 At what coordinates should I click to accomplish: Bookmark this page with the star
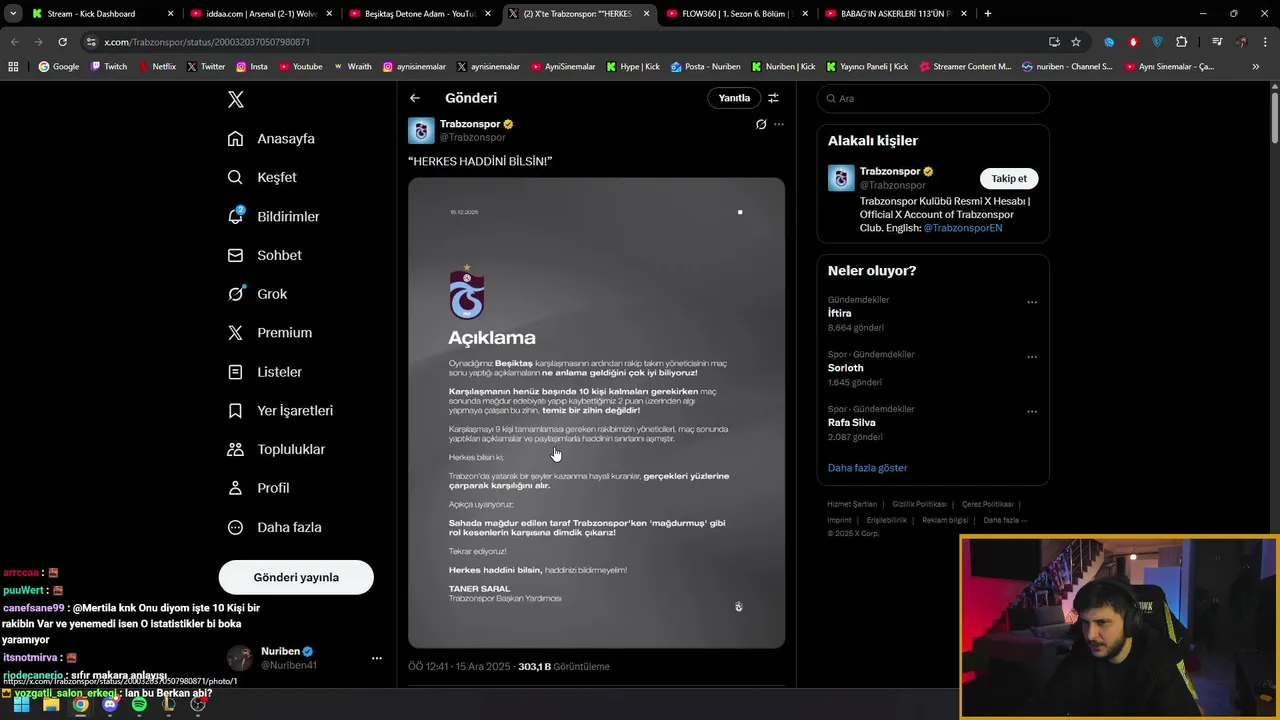pos(1076,42)
